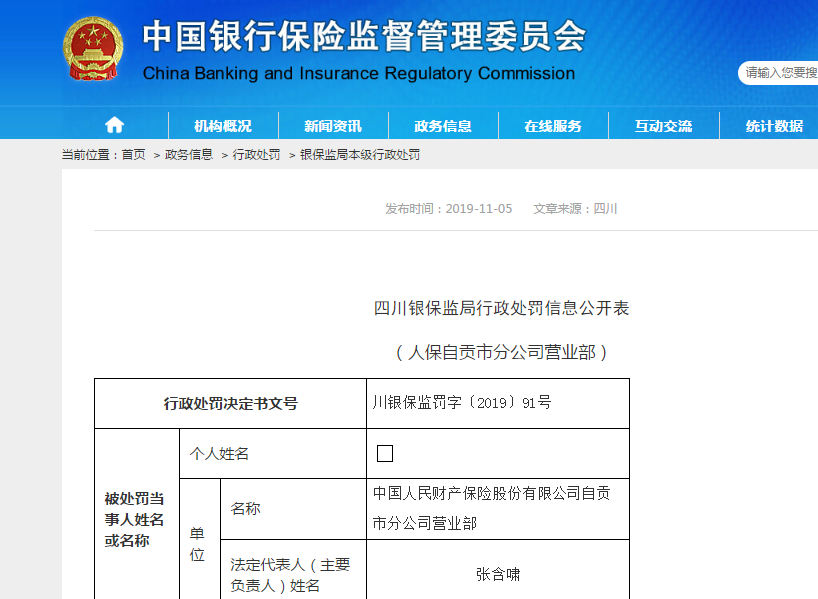Image resolution: width=818 pixels, height=599 pixels.
Task: Click the search input field 请输入您要搜
Action: click(778, 73)
